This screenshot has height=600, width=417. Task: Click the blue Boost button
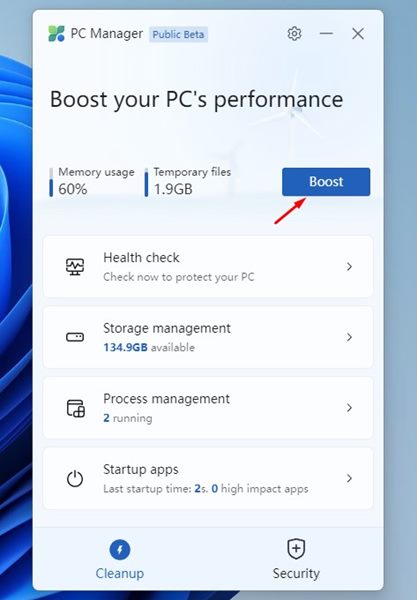tap(326, 182)
